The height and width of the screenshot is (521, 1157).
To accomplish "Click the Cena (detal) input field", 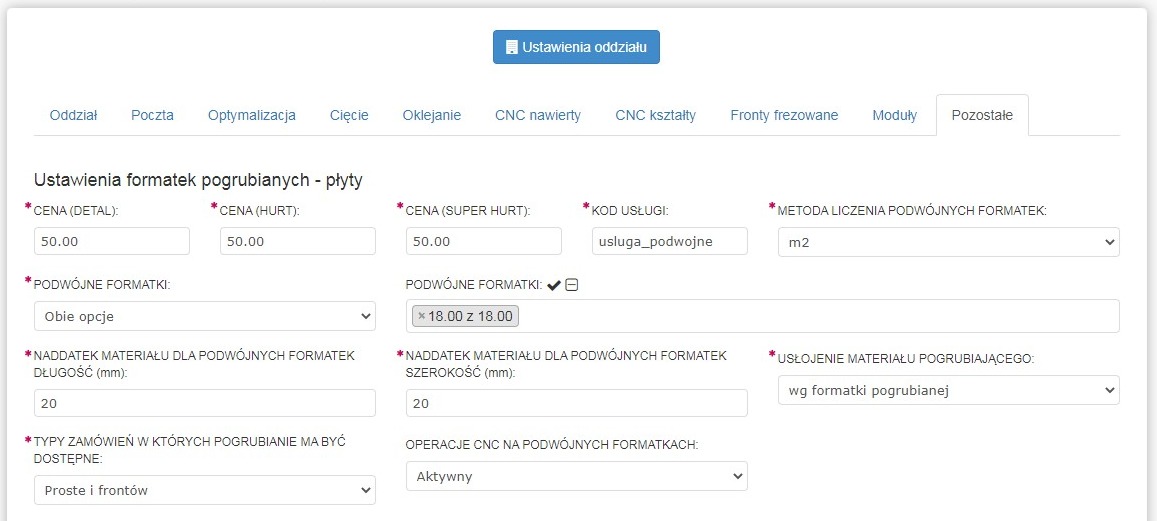I will (112, 241).
